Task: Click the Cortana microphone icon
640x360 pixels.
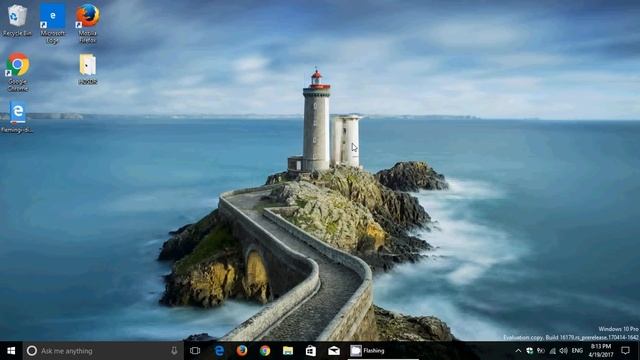Action: (174, 351)
